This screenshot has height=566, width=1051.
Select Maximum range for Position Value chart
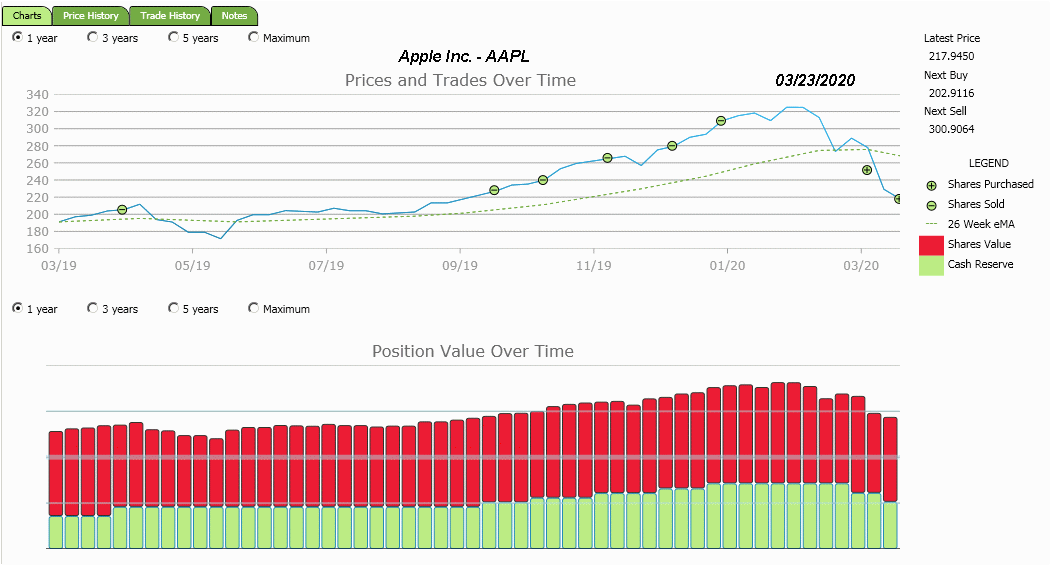click(254, 309)
